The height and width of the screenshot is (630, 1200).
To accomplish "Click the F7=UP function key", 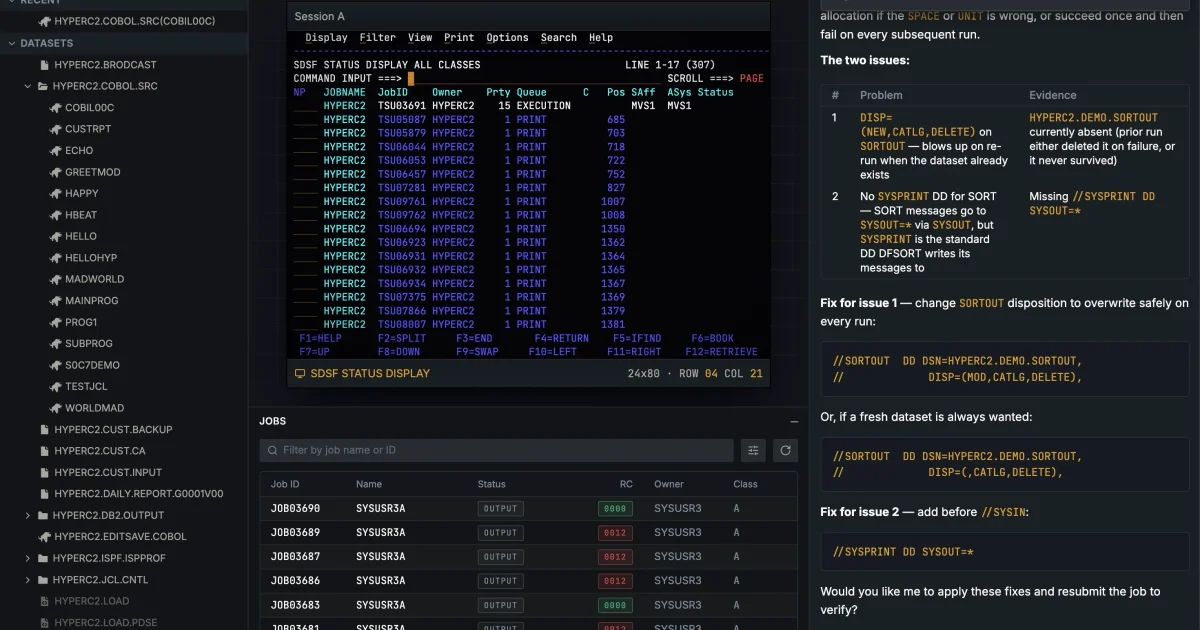I will 314,352.
